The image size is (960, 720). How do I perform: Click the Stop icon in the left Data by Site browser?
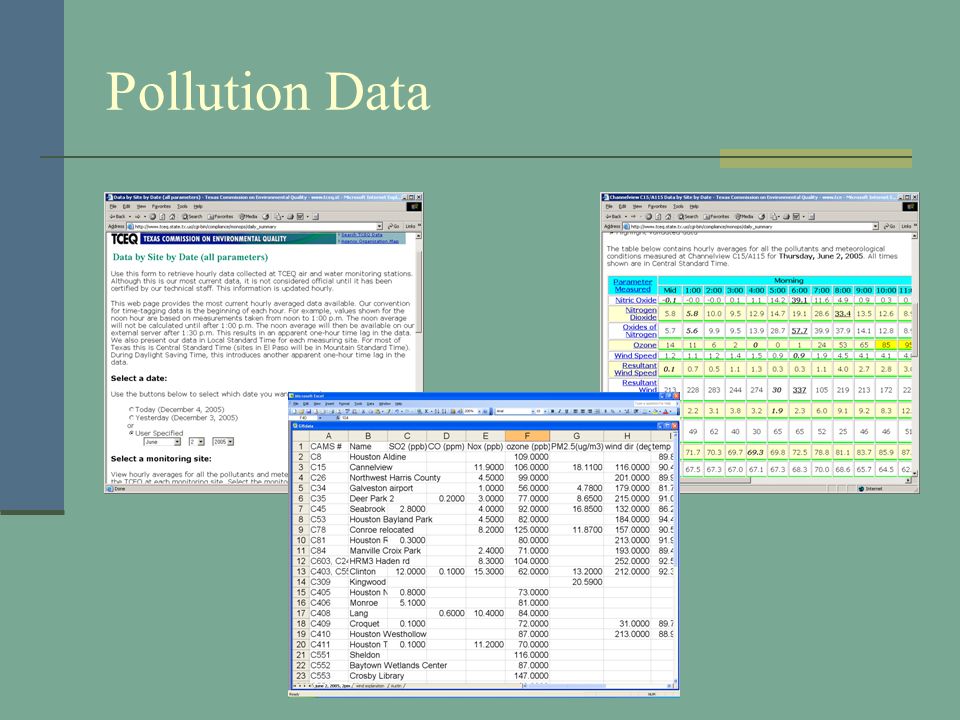[x=153, y=217]
